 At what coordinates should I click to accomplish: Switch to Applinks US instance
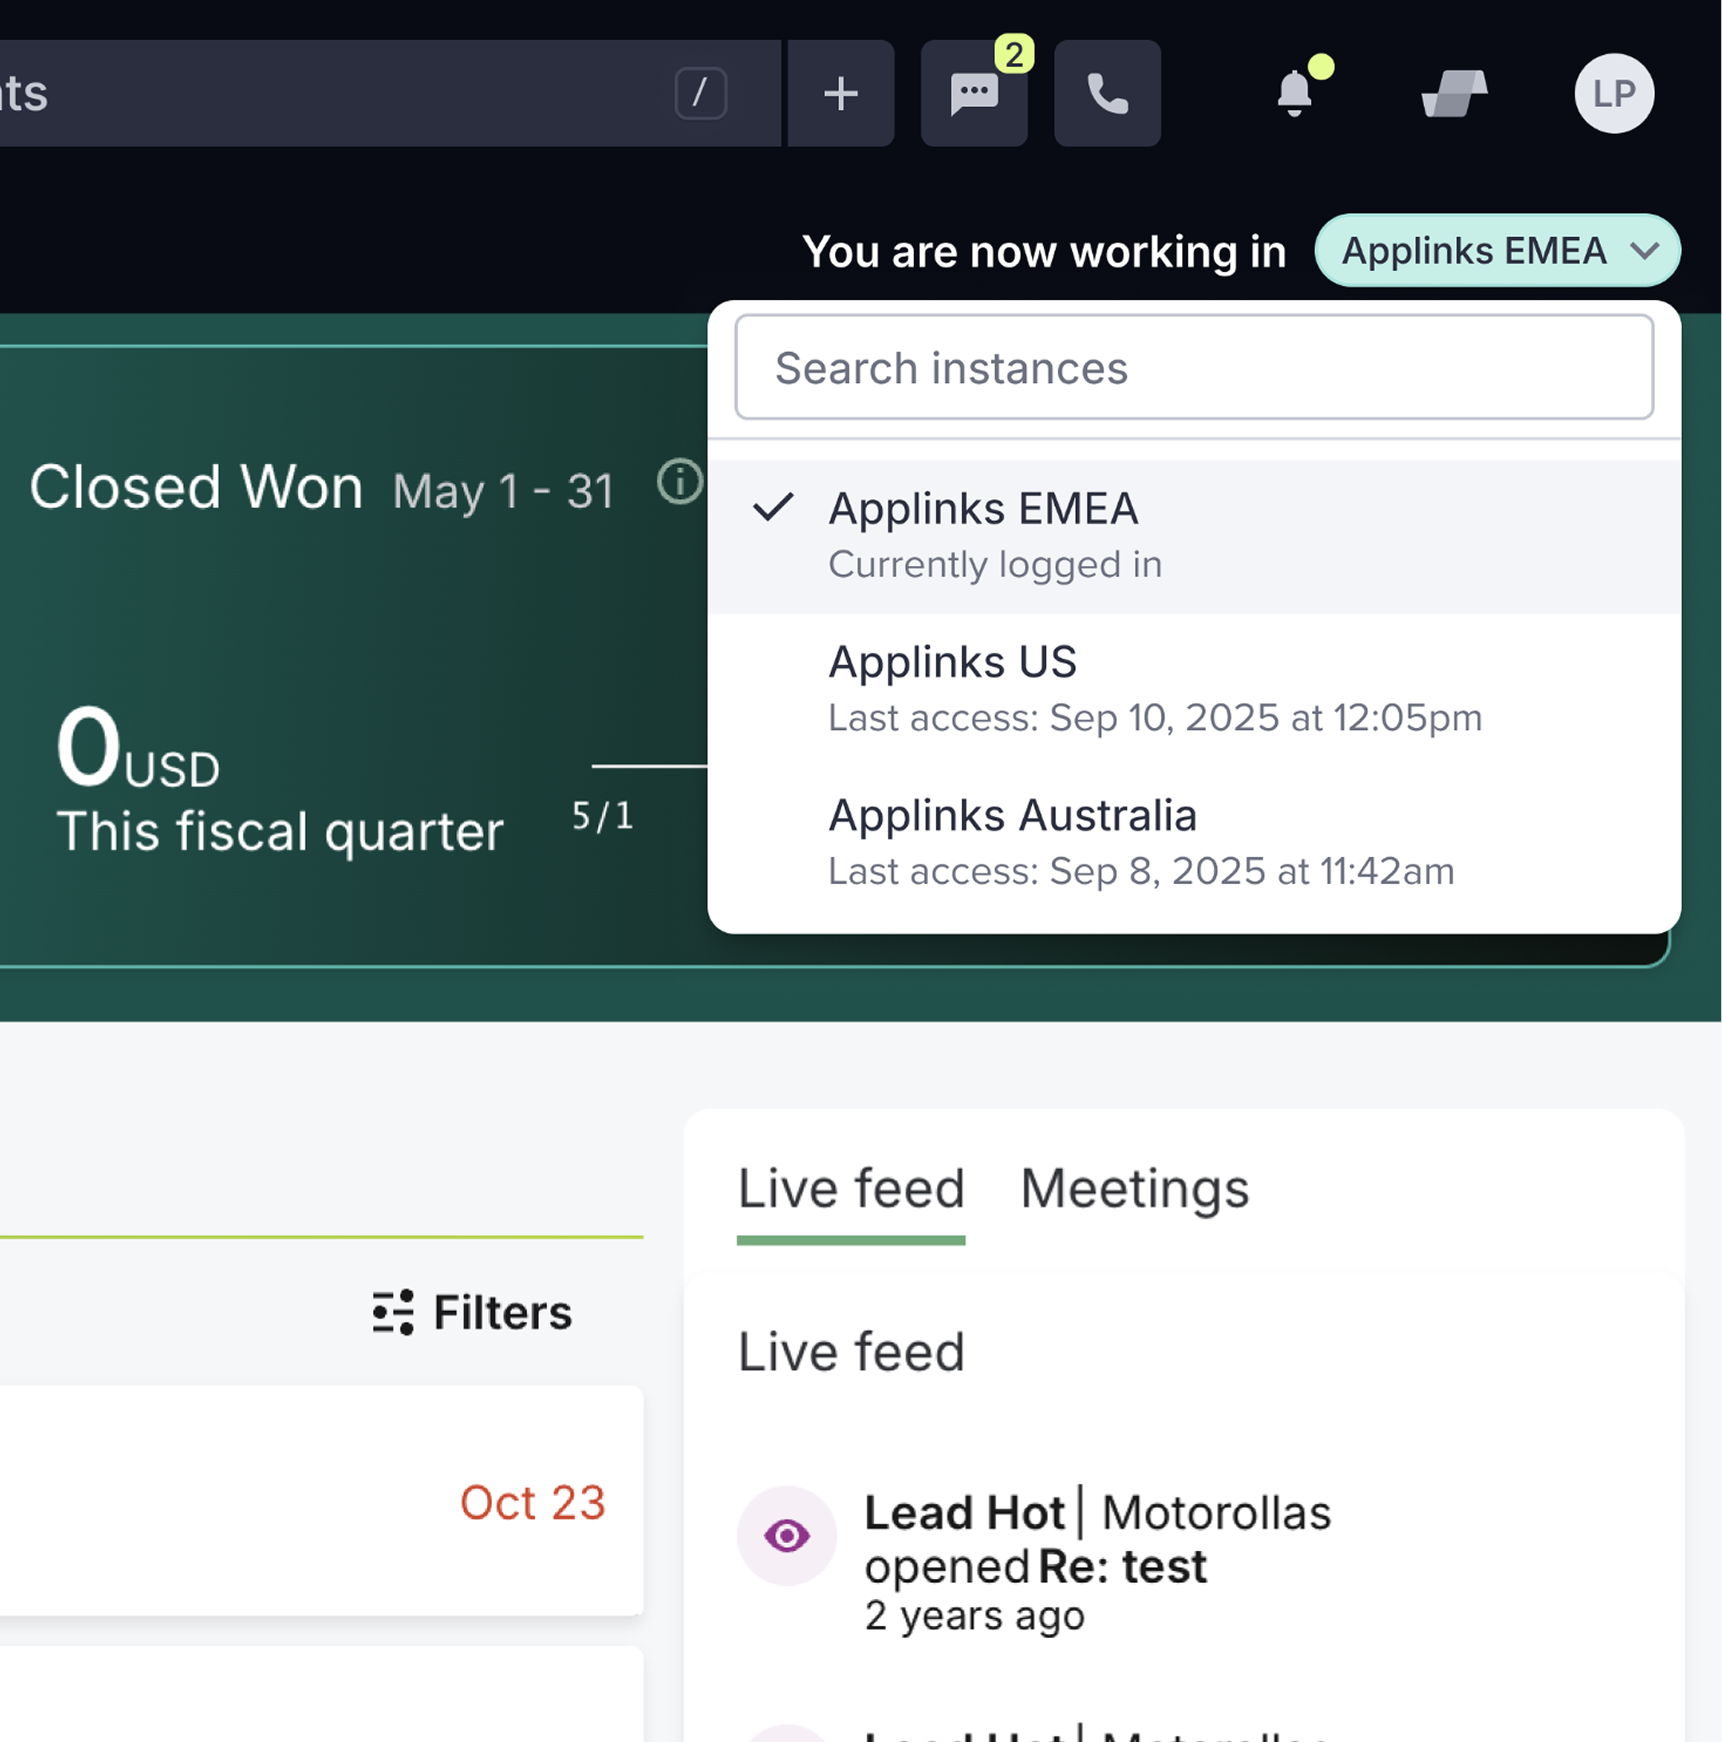(x=1194, y=689)
